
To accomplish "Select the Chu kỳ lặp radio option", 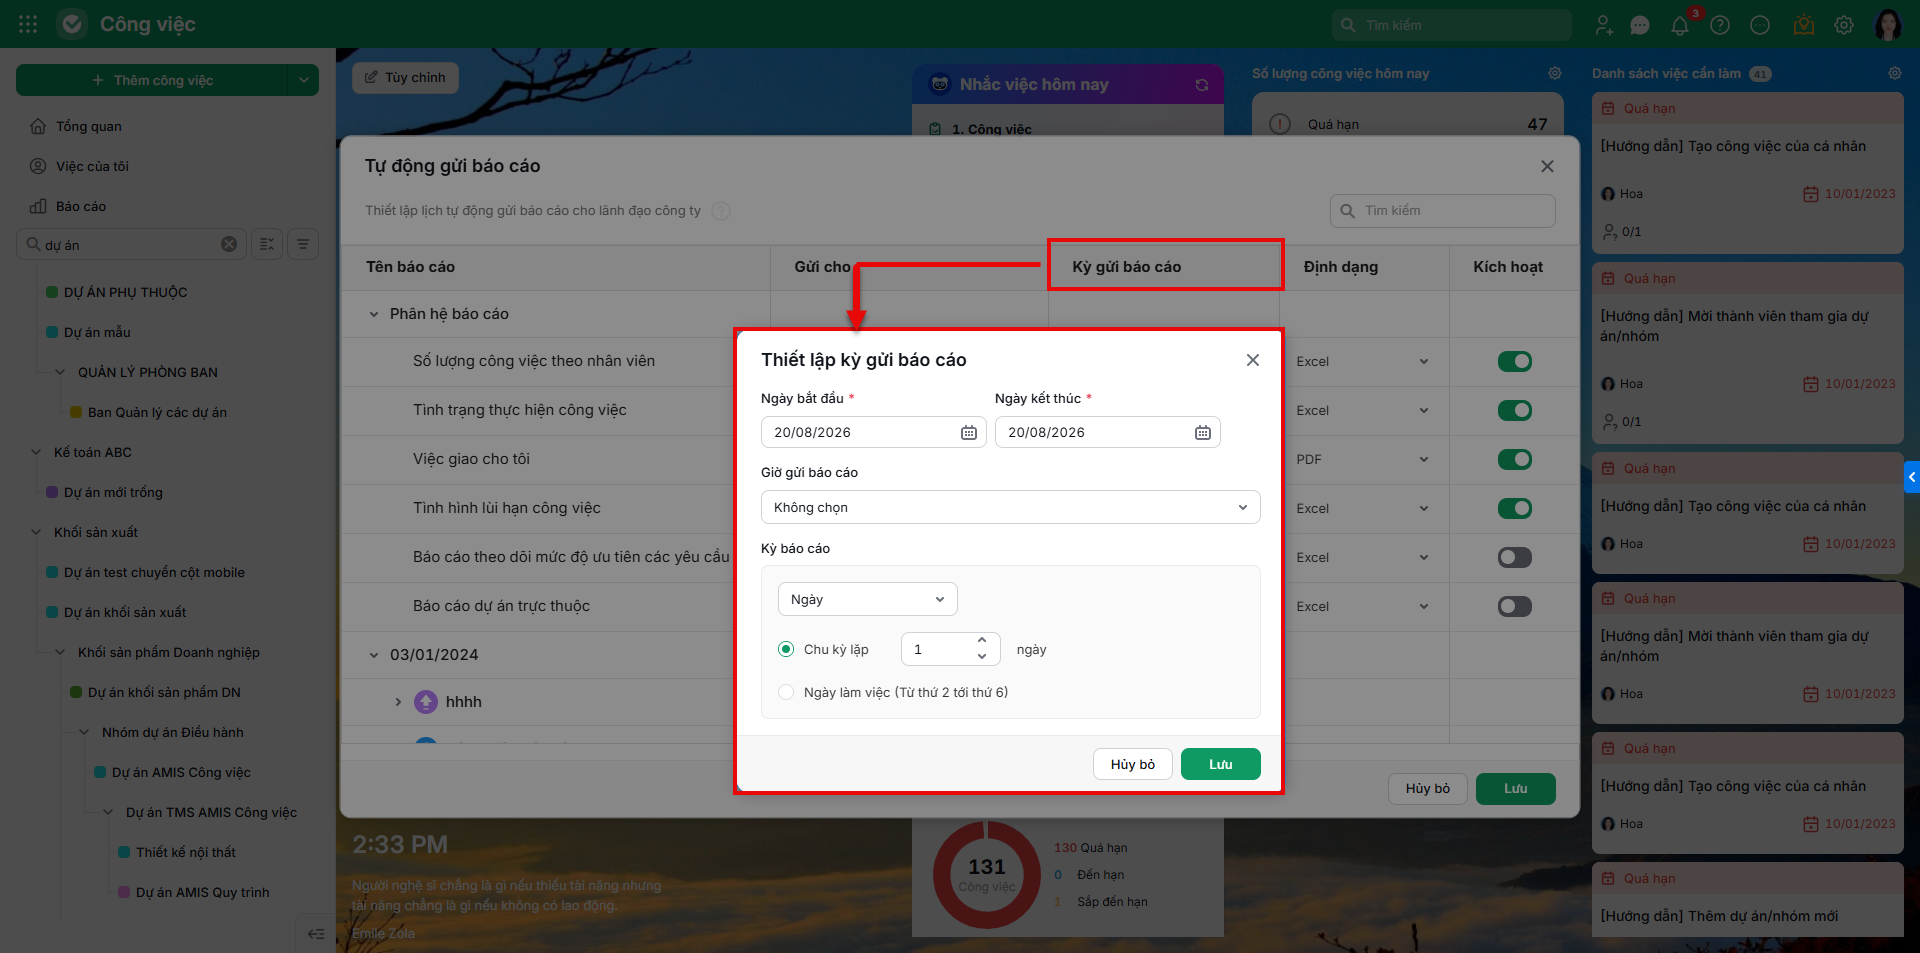I will coord(786,649).
